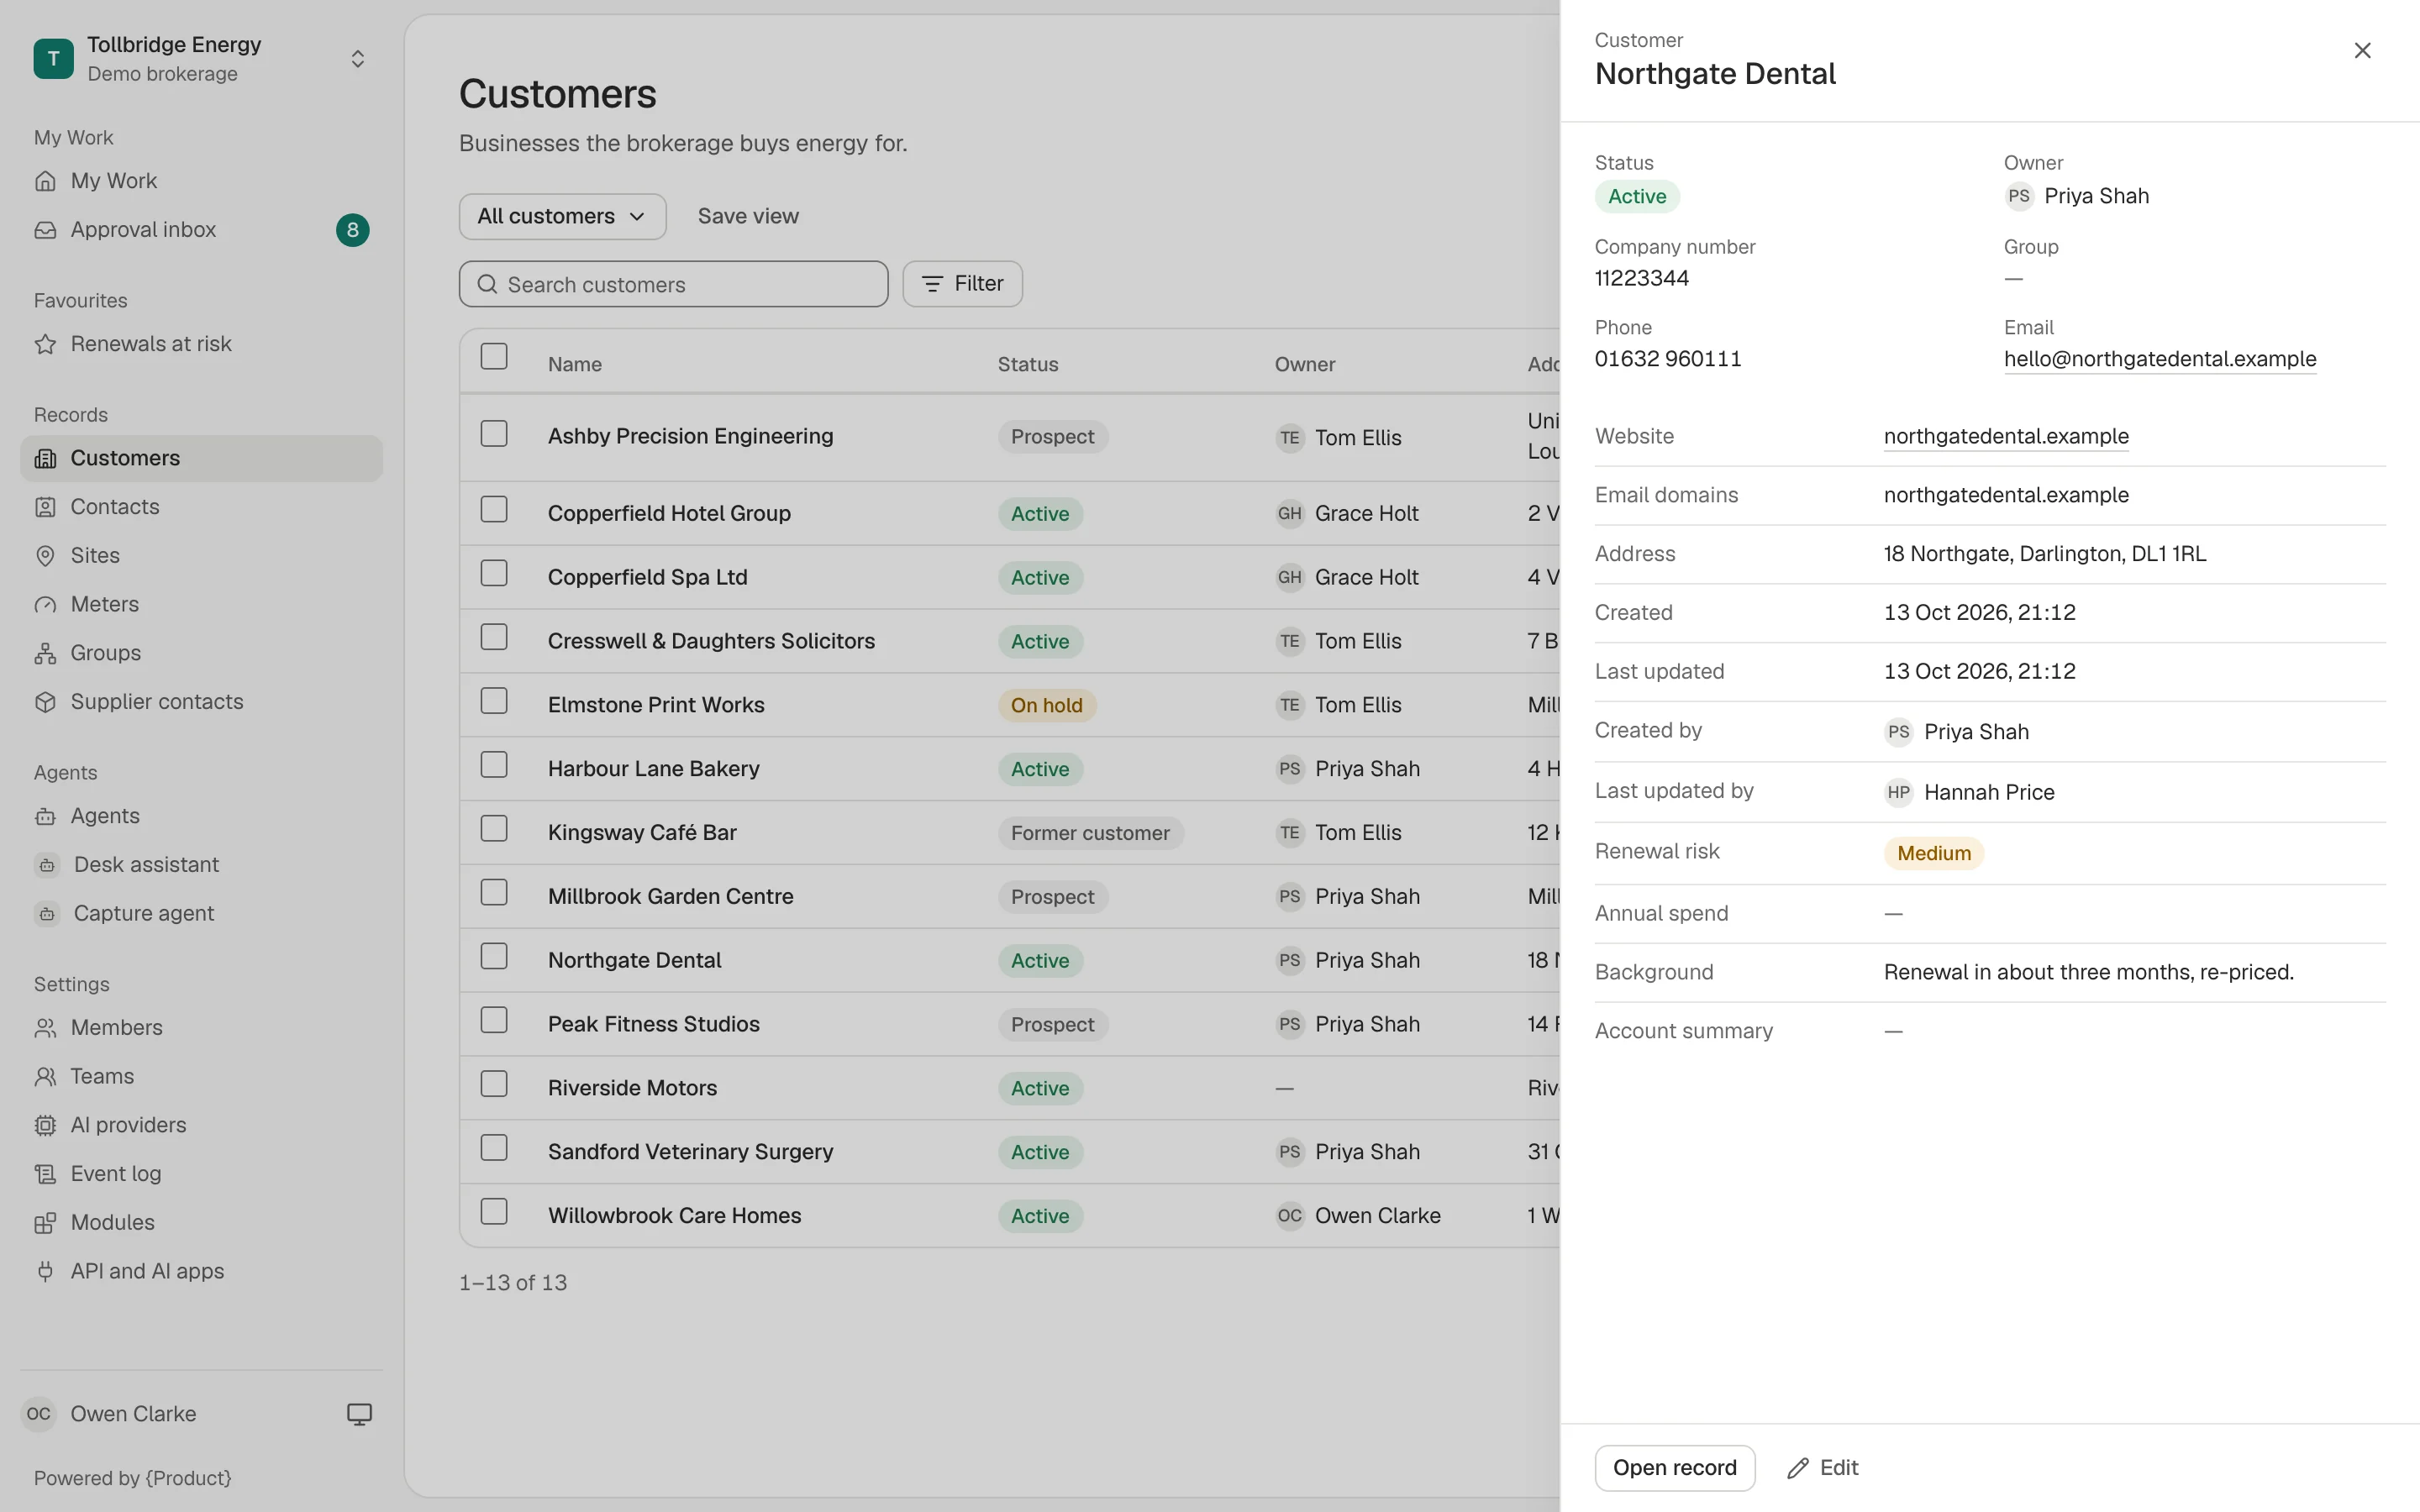This screenshot has width=2420, height=1512.
Task: Open Approval inbox tray icon
Action: pos(45,230)
